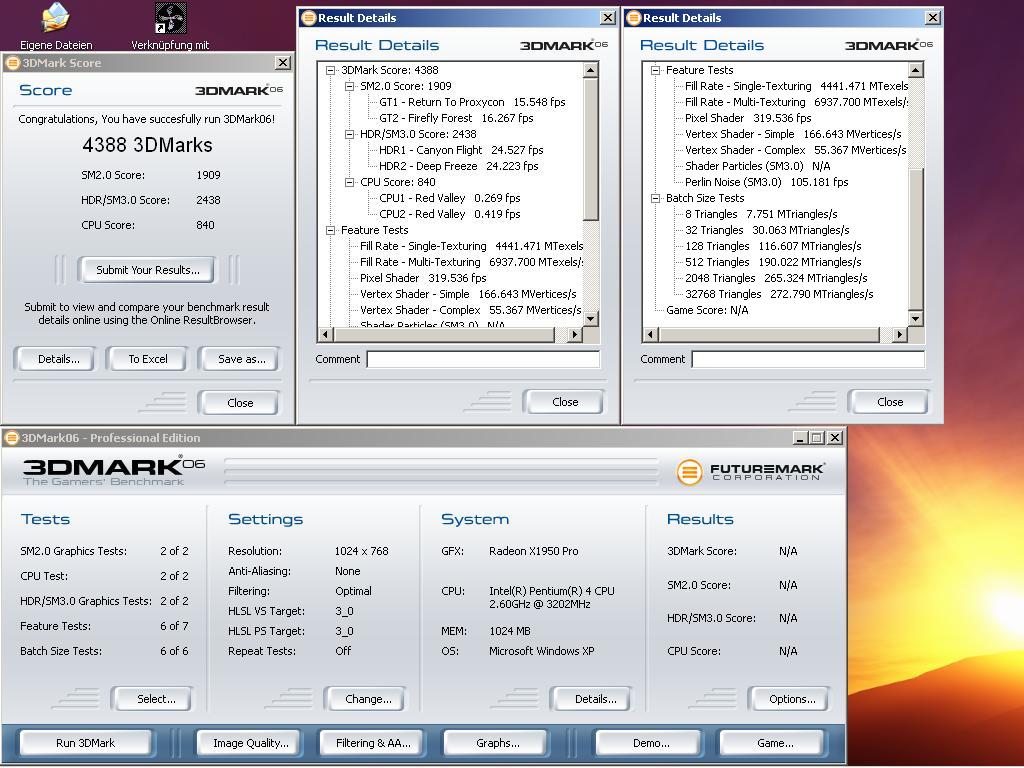The height and width of the screenshot is (768, 1024).
Task: Click scroll-right arrow in right Result Details tree
Action: pos(899,334)
